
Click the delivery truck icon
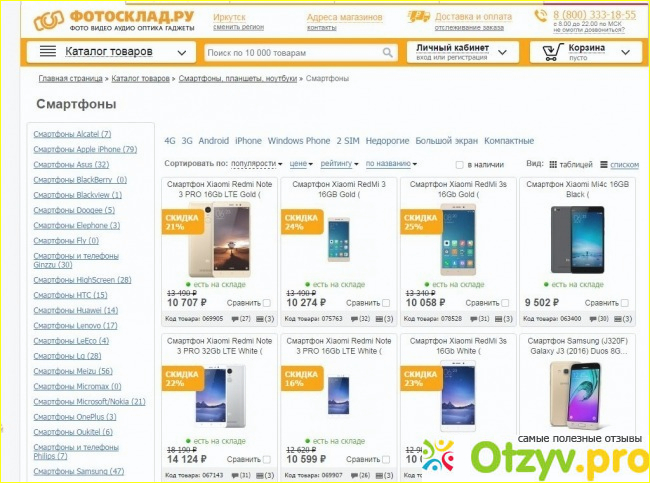click(x=418, y=17)
